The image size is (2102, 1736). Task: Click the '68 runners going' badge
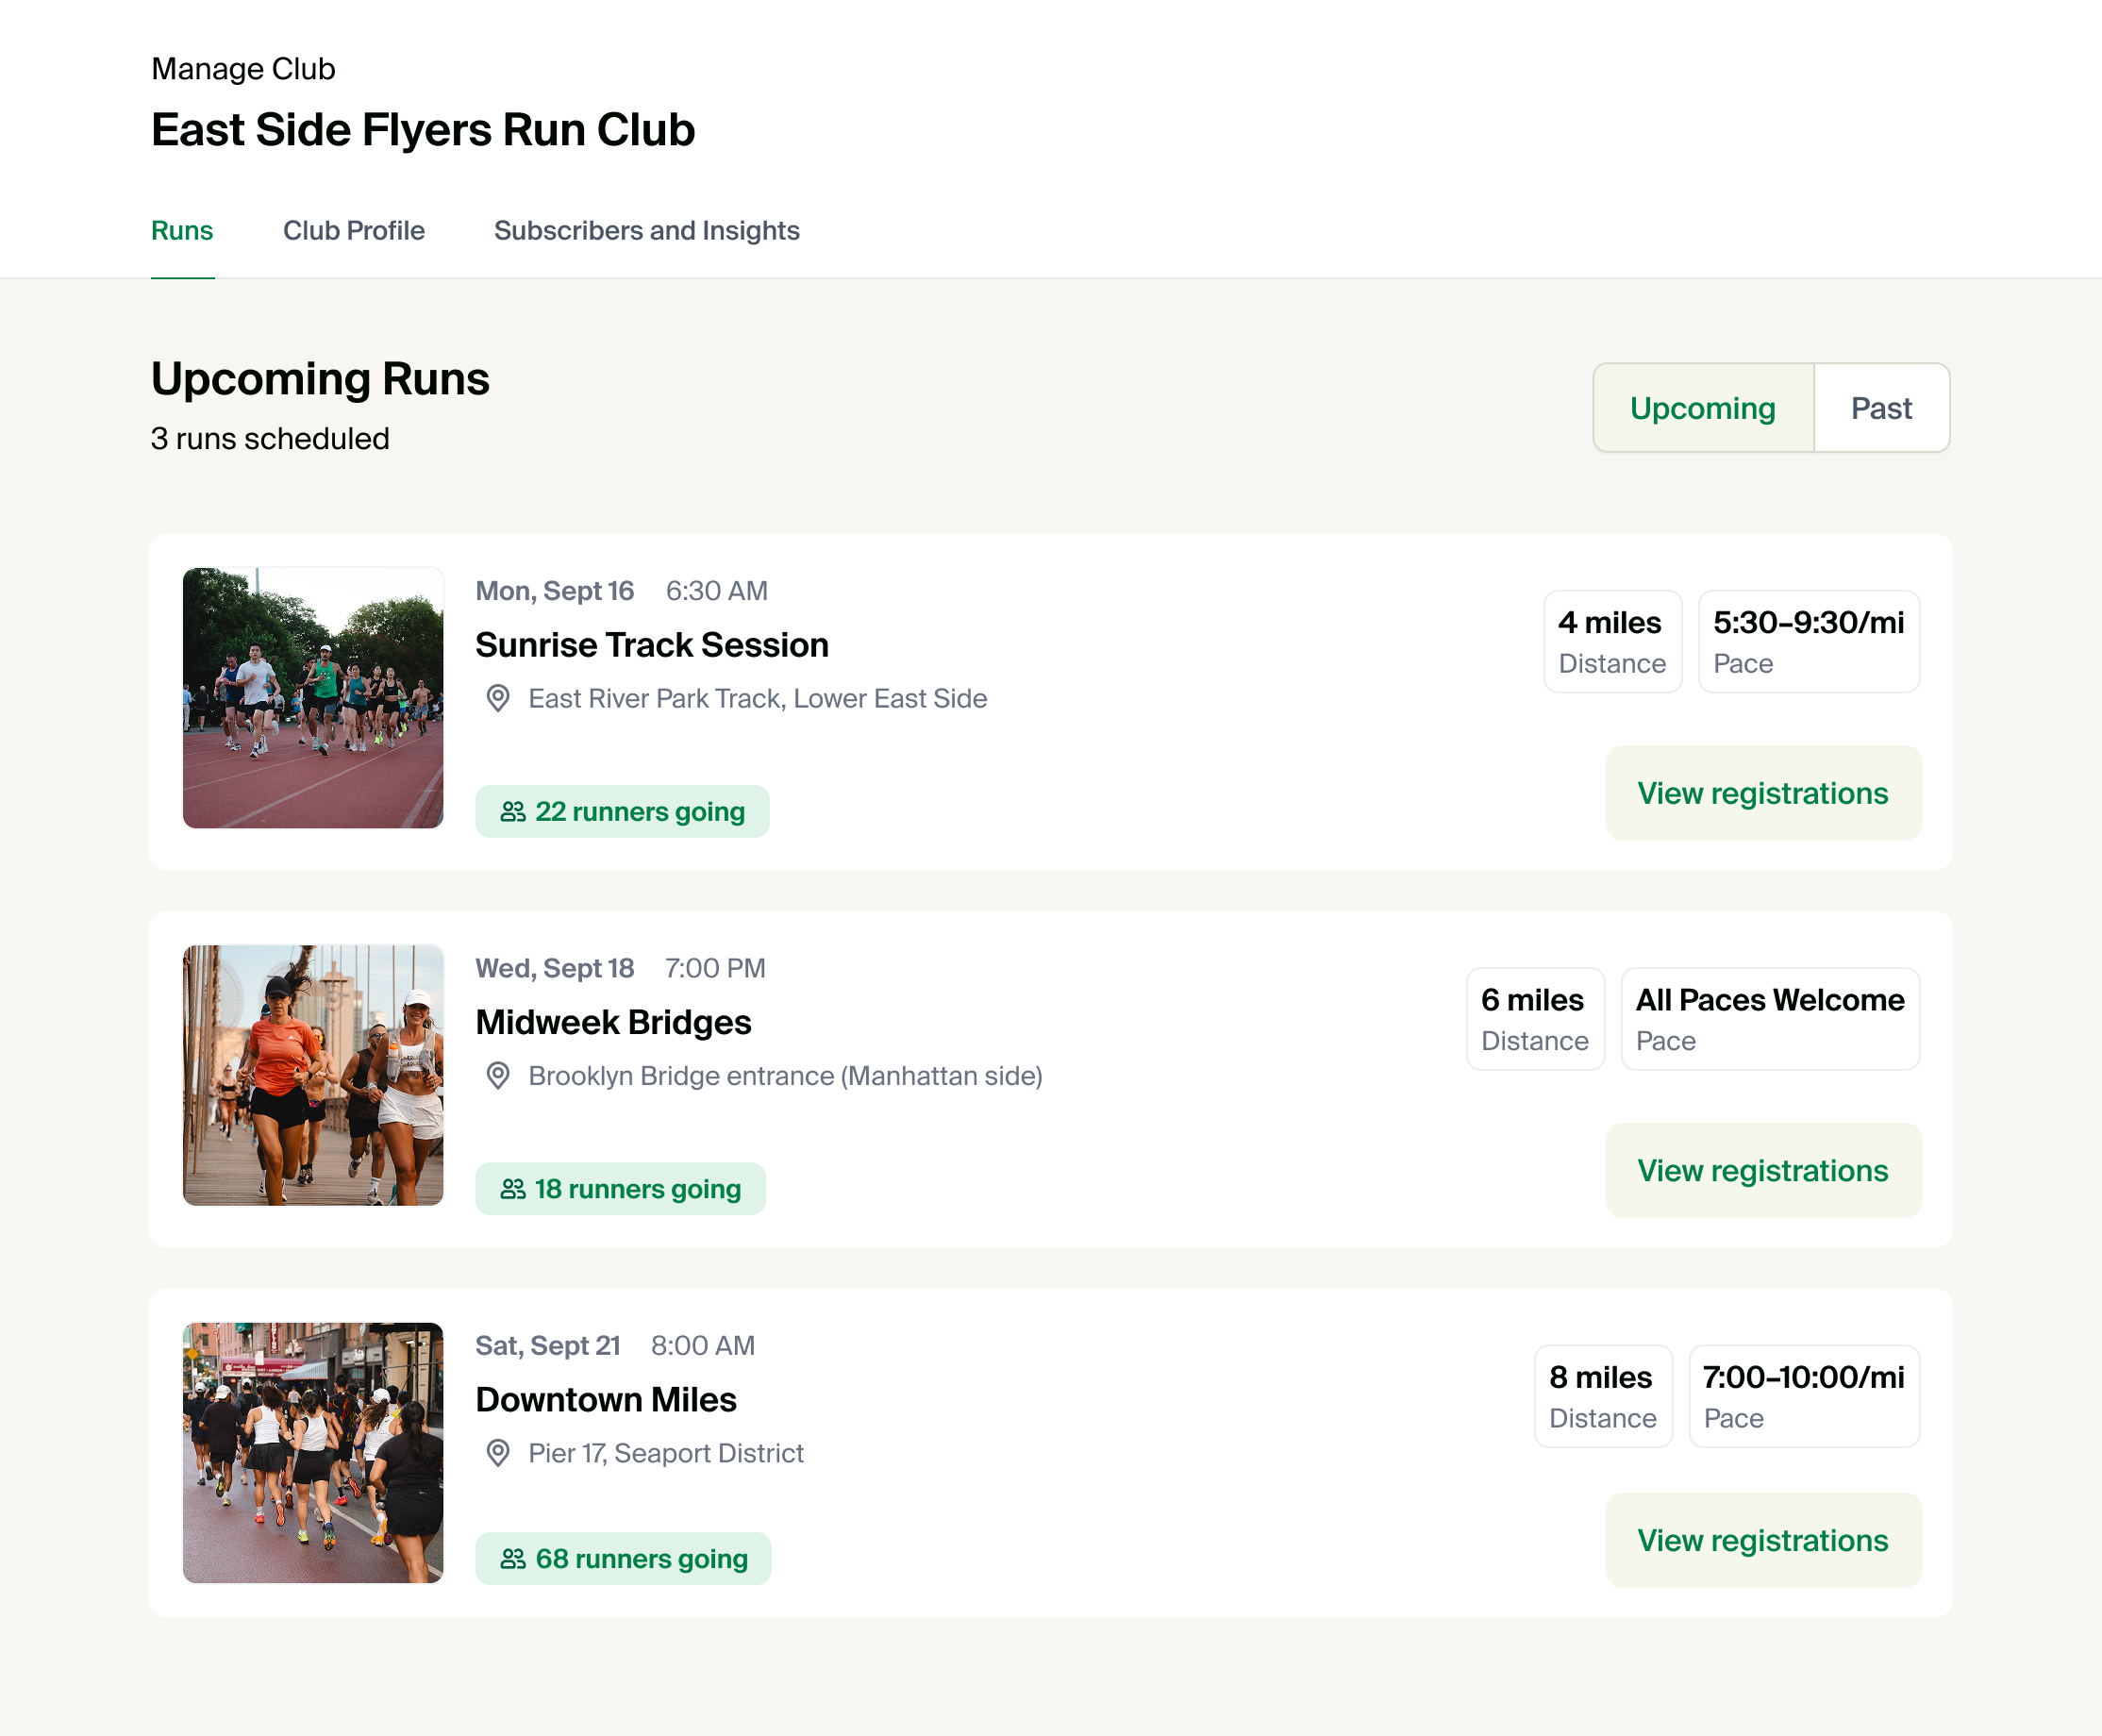click(624, 1558)
